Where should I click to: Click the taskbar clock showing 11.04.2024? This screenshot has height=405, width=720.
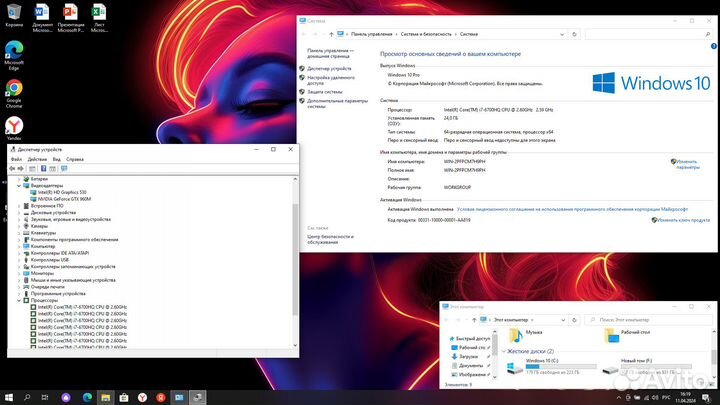pyautogui.click(x=686, y=397)
